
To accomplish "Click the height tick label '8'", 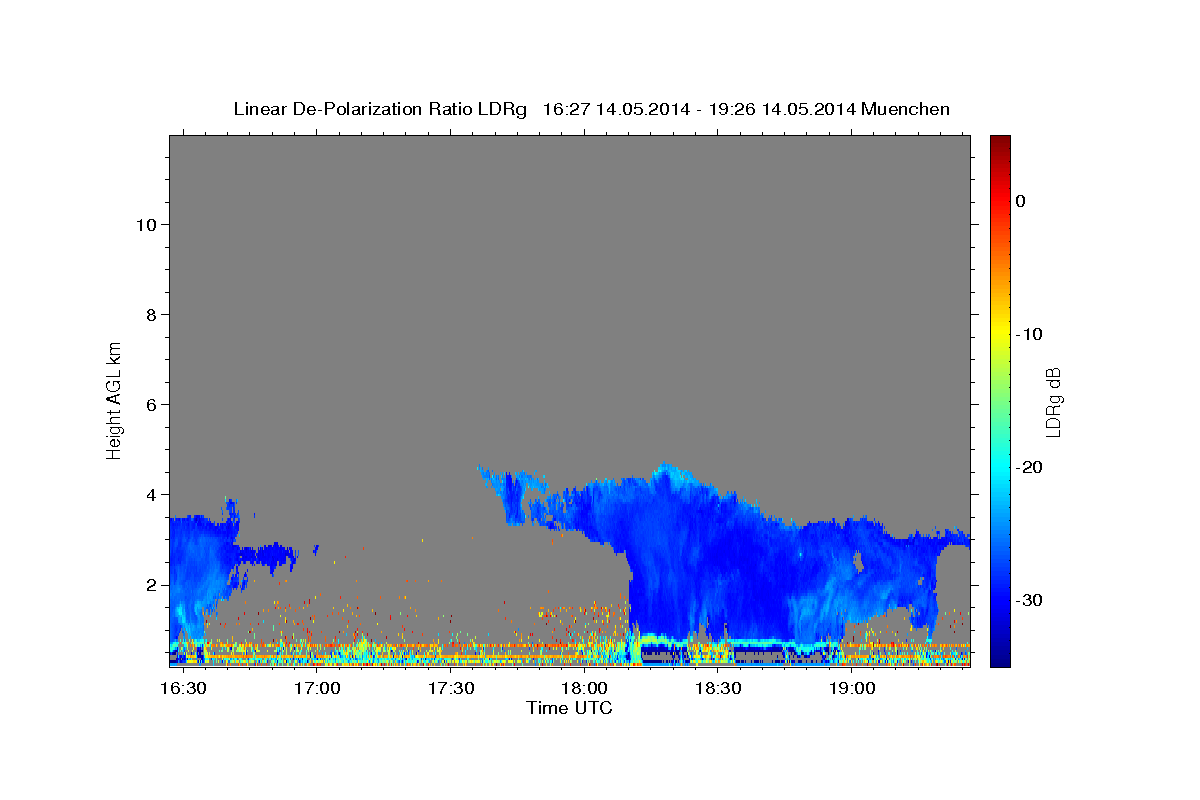I will coord(150,314).
